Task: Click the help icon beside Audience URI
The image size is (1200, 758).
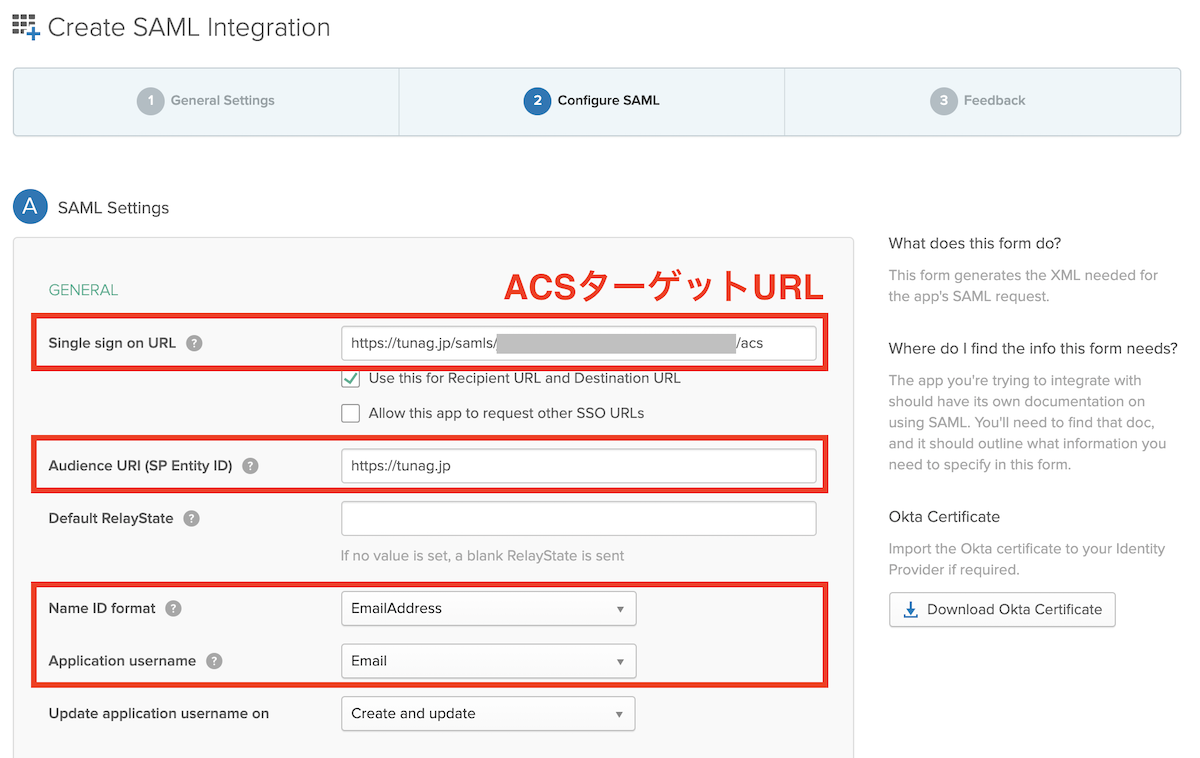Action: click(250, 466)
